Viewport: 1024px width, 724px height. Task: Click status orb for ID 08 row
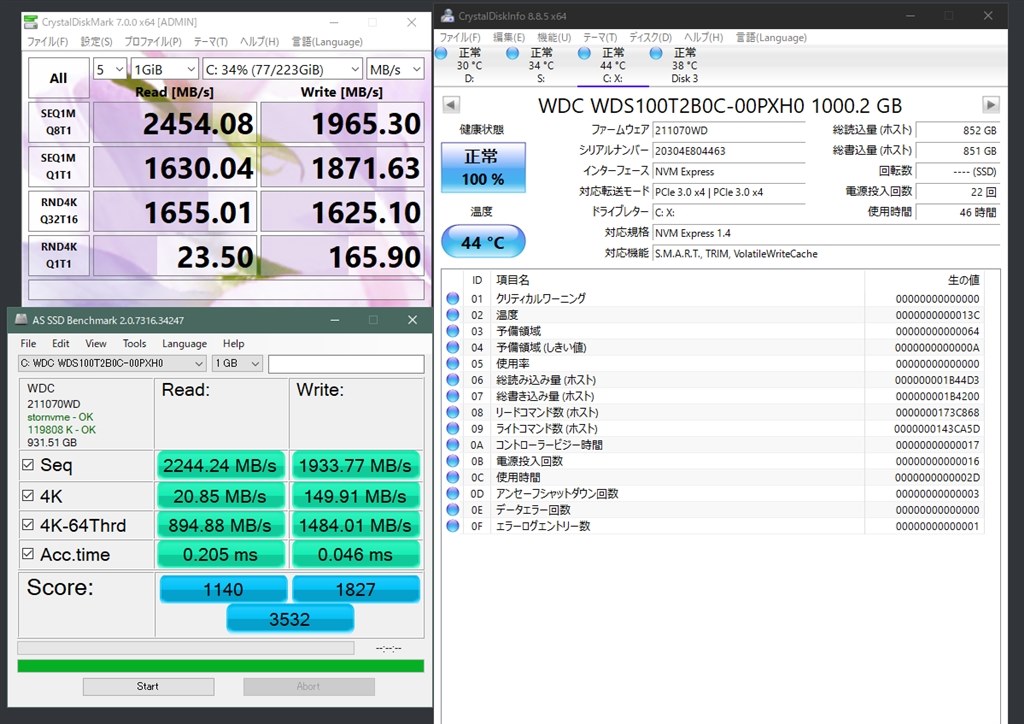(453, 412)
